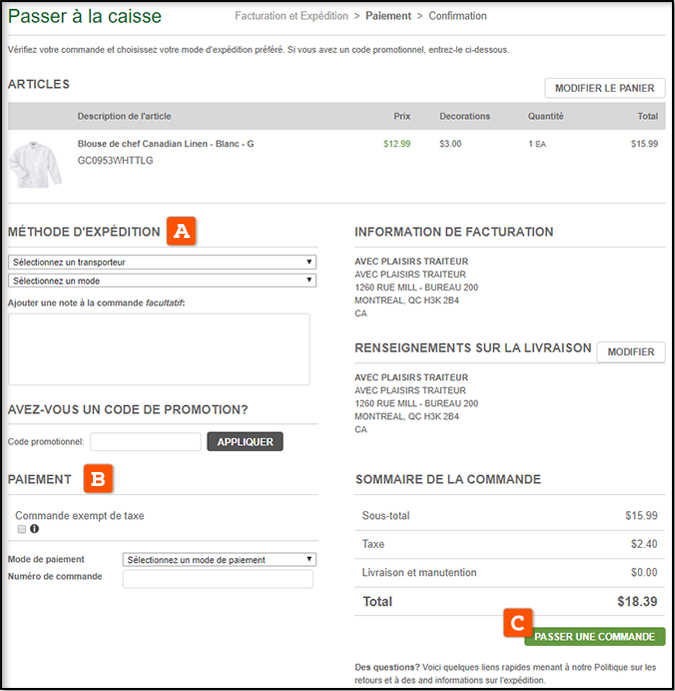
Task: Open the Sélectionnez un transporteur dropdown
Action: pos(162,262)
